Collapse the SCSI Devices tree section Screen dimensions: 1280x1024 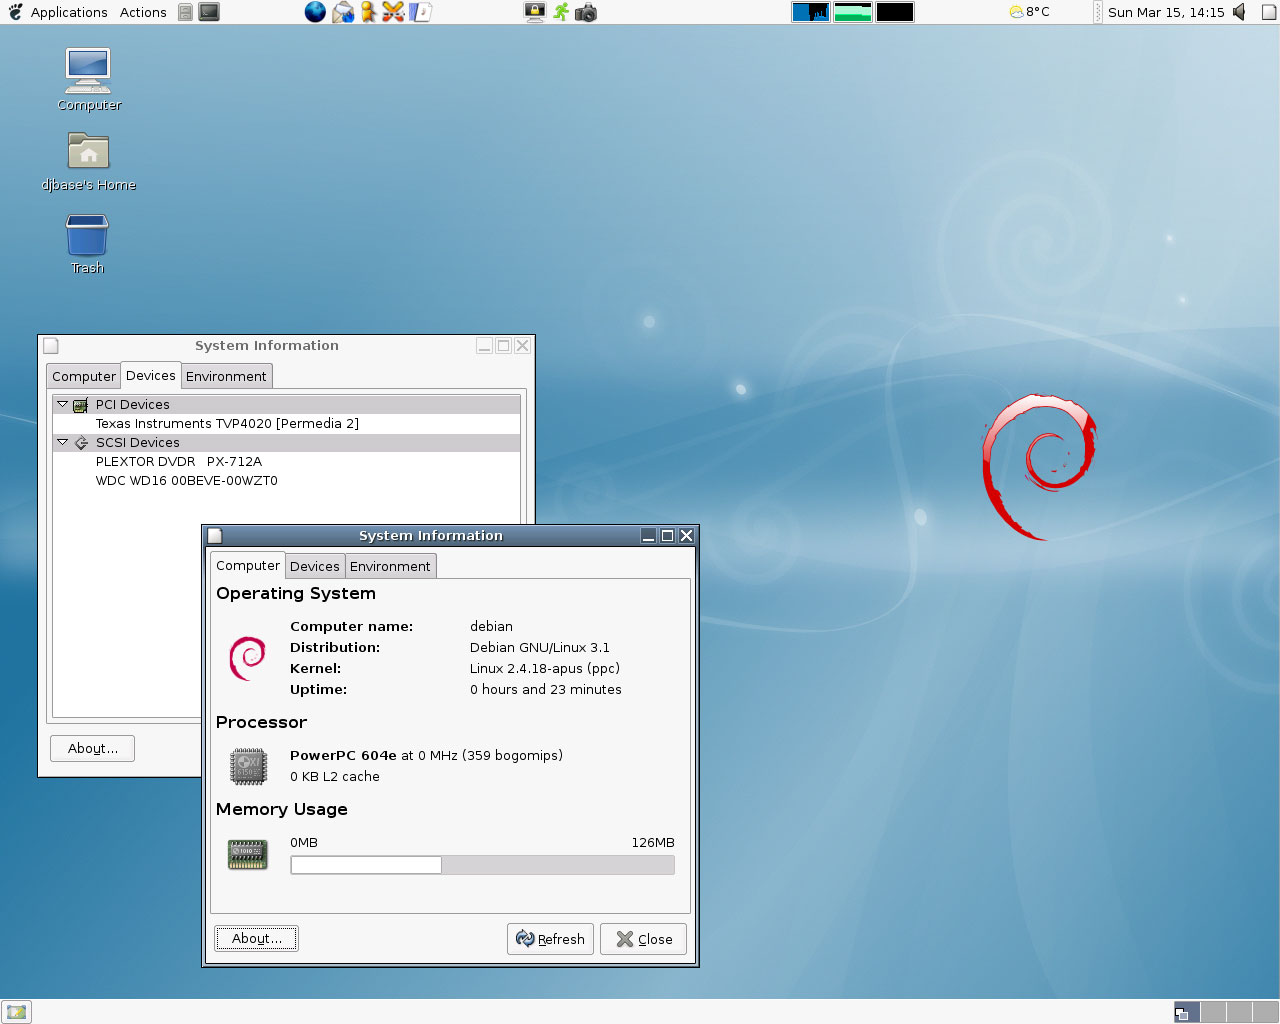click(63, 442)
